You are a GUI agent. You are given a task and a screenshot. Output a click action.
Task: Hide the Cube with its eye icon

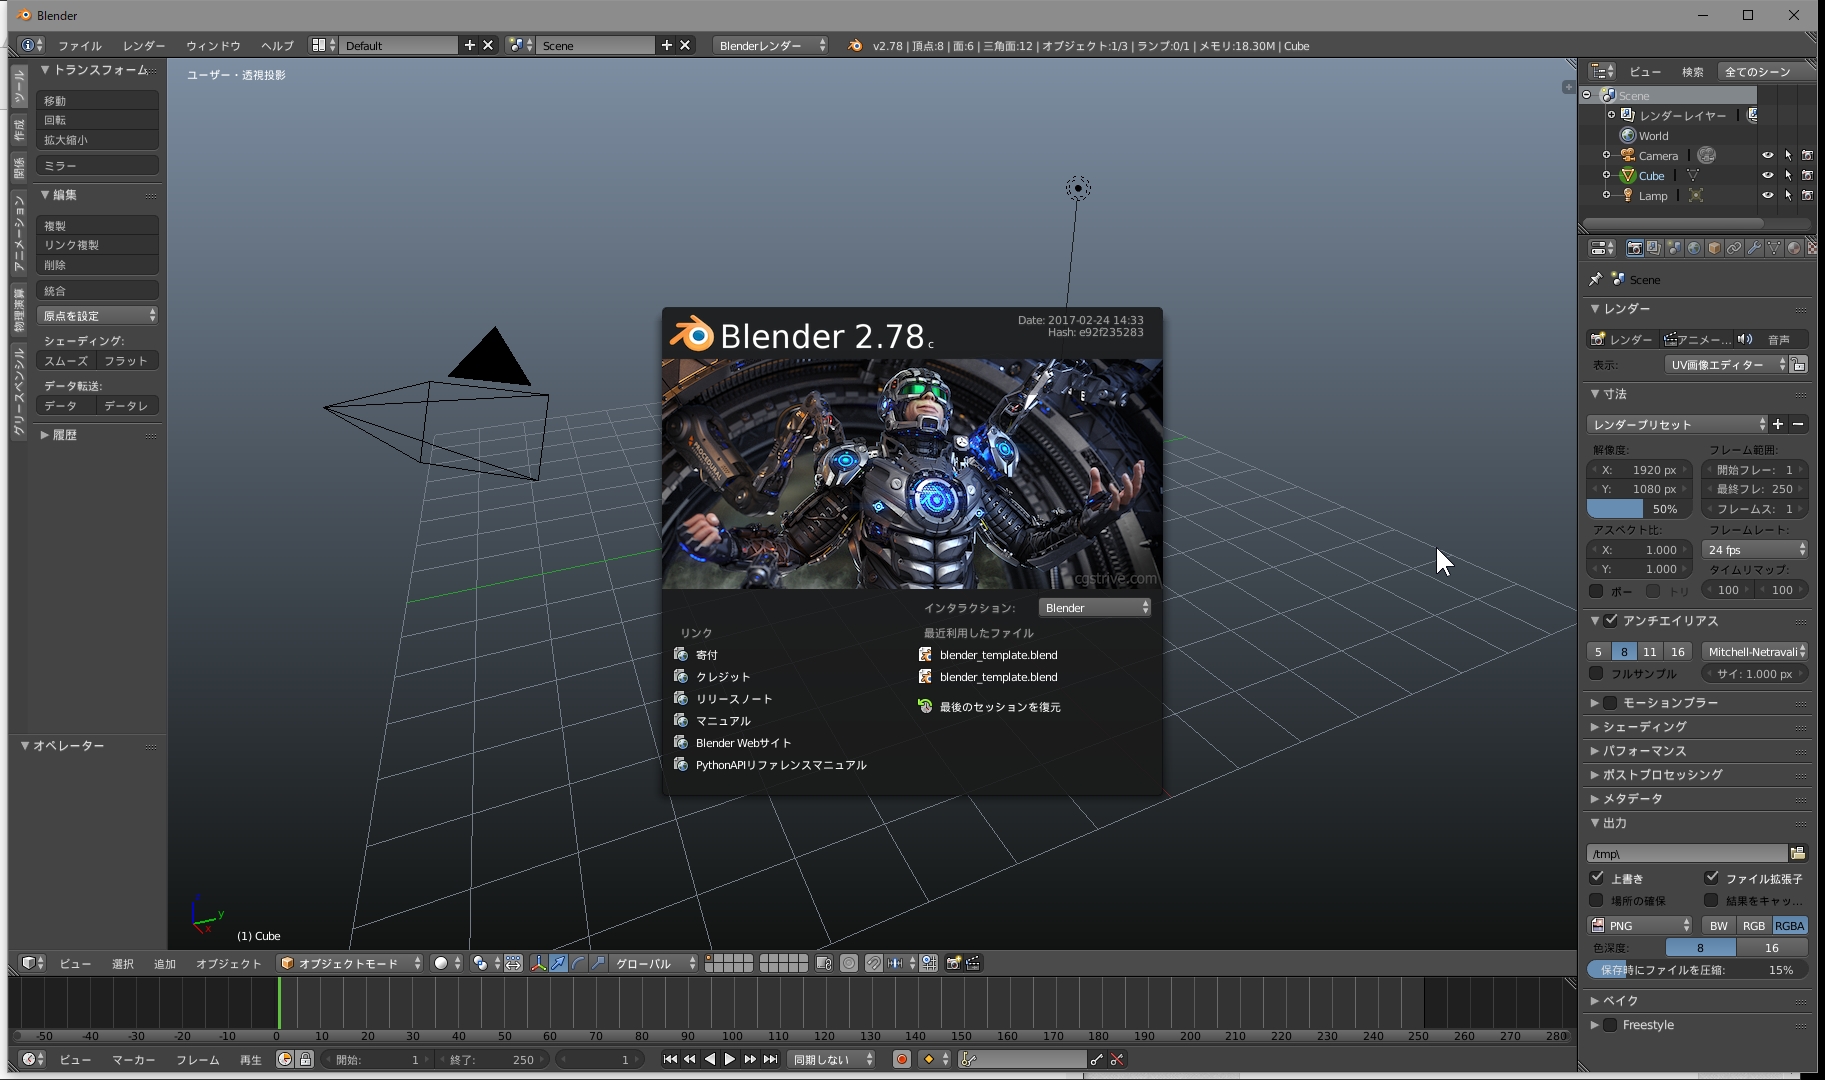(1768, 175)
